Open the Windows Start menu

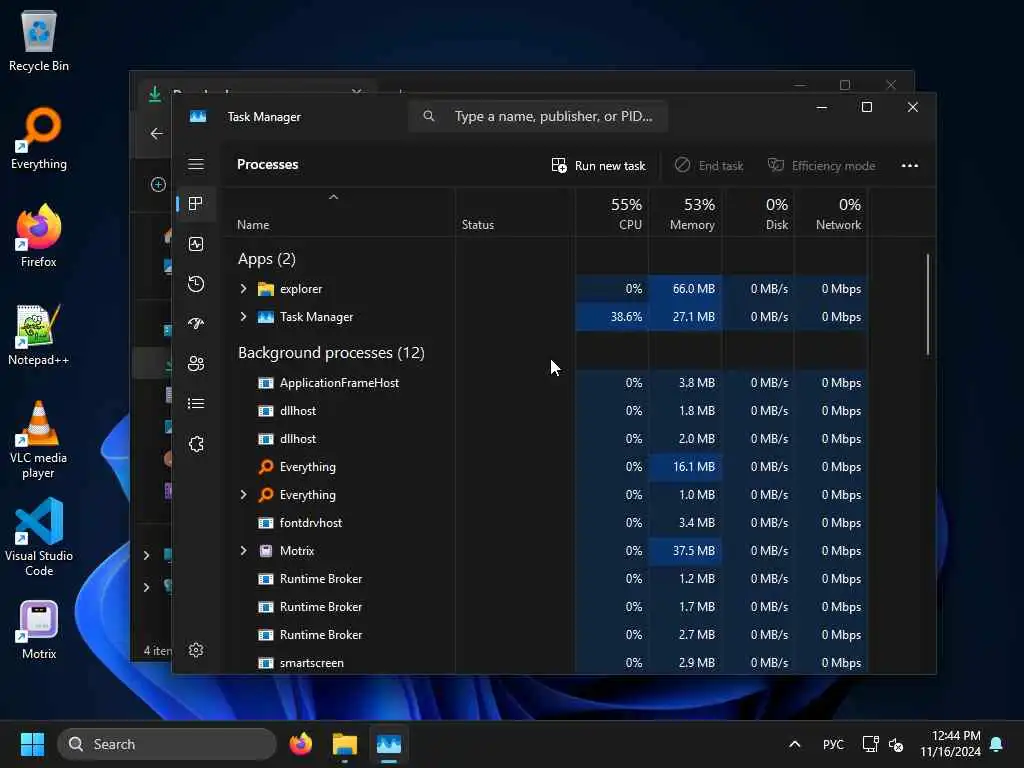(32, 744)
